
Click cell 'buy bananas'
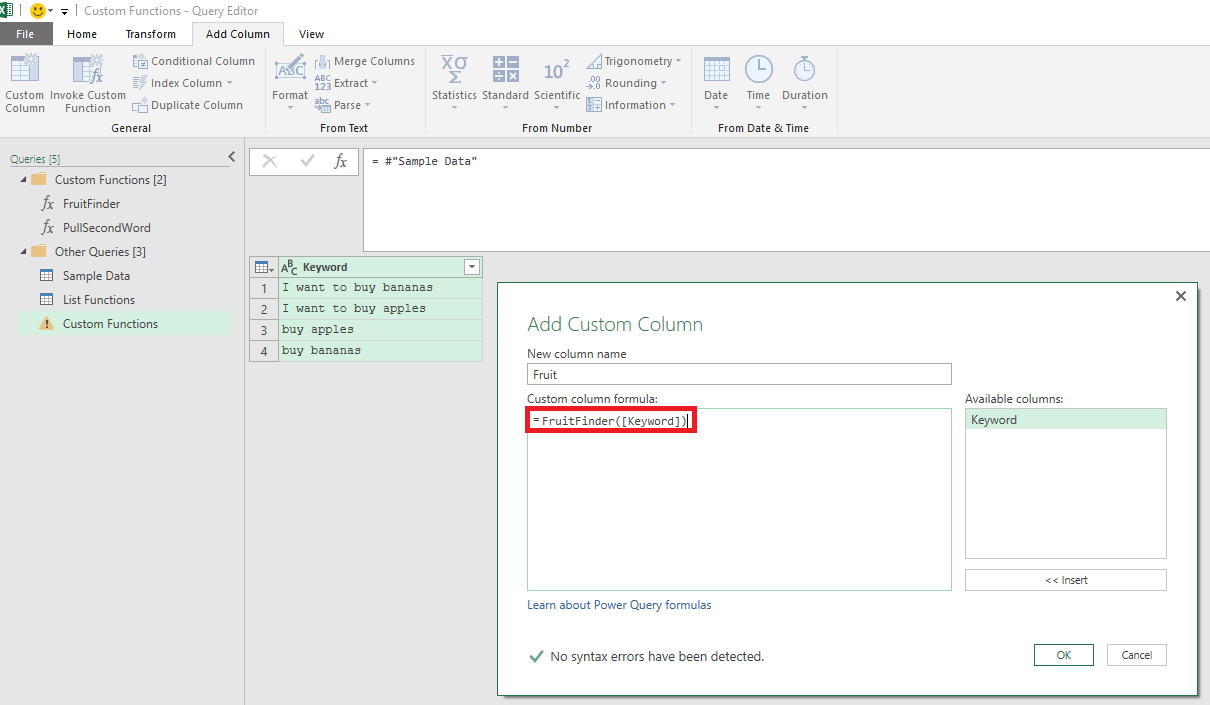pyautogui.click(x=380, y=351)
